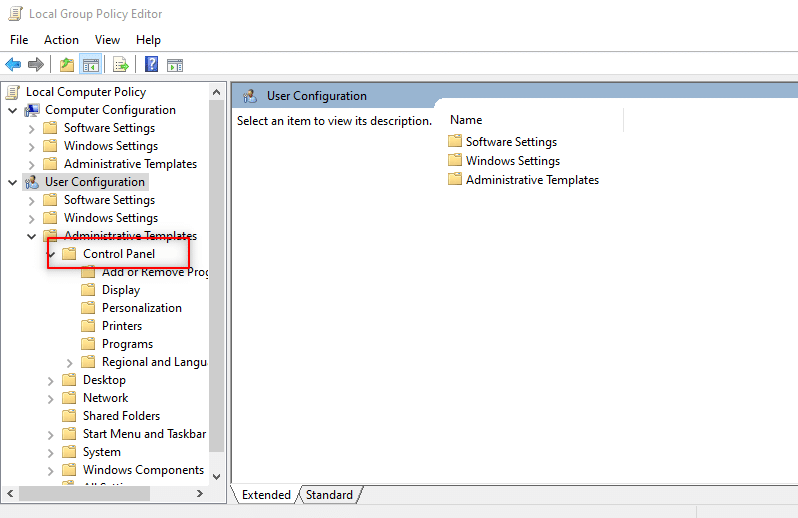Collapse the User Configuration node
The height and width of the screenshot is (518, 798).
point(13,183)
